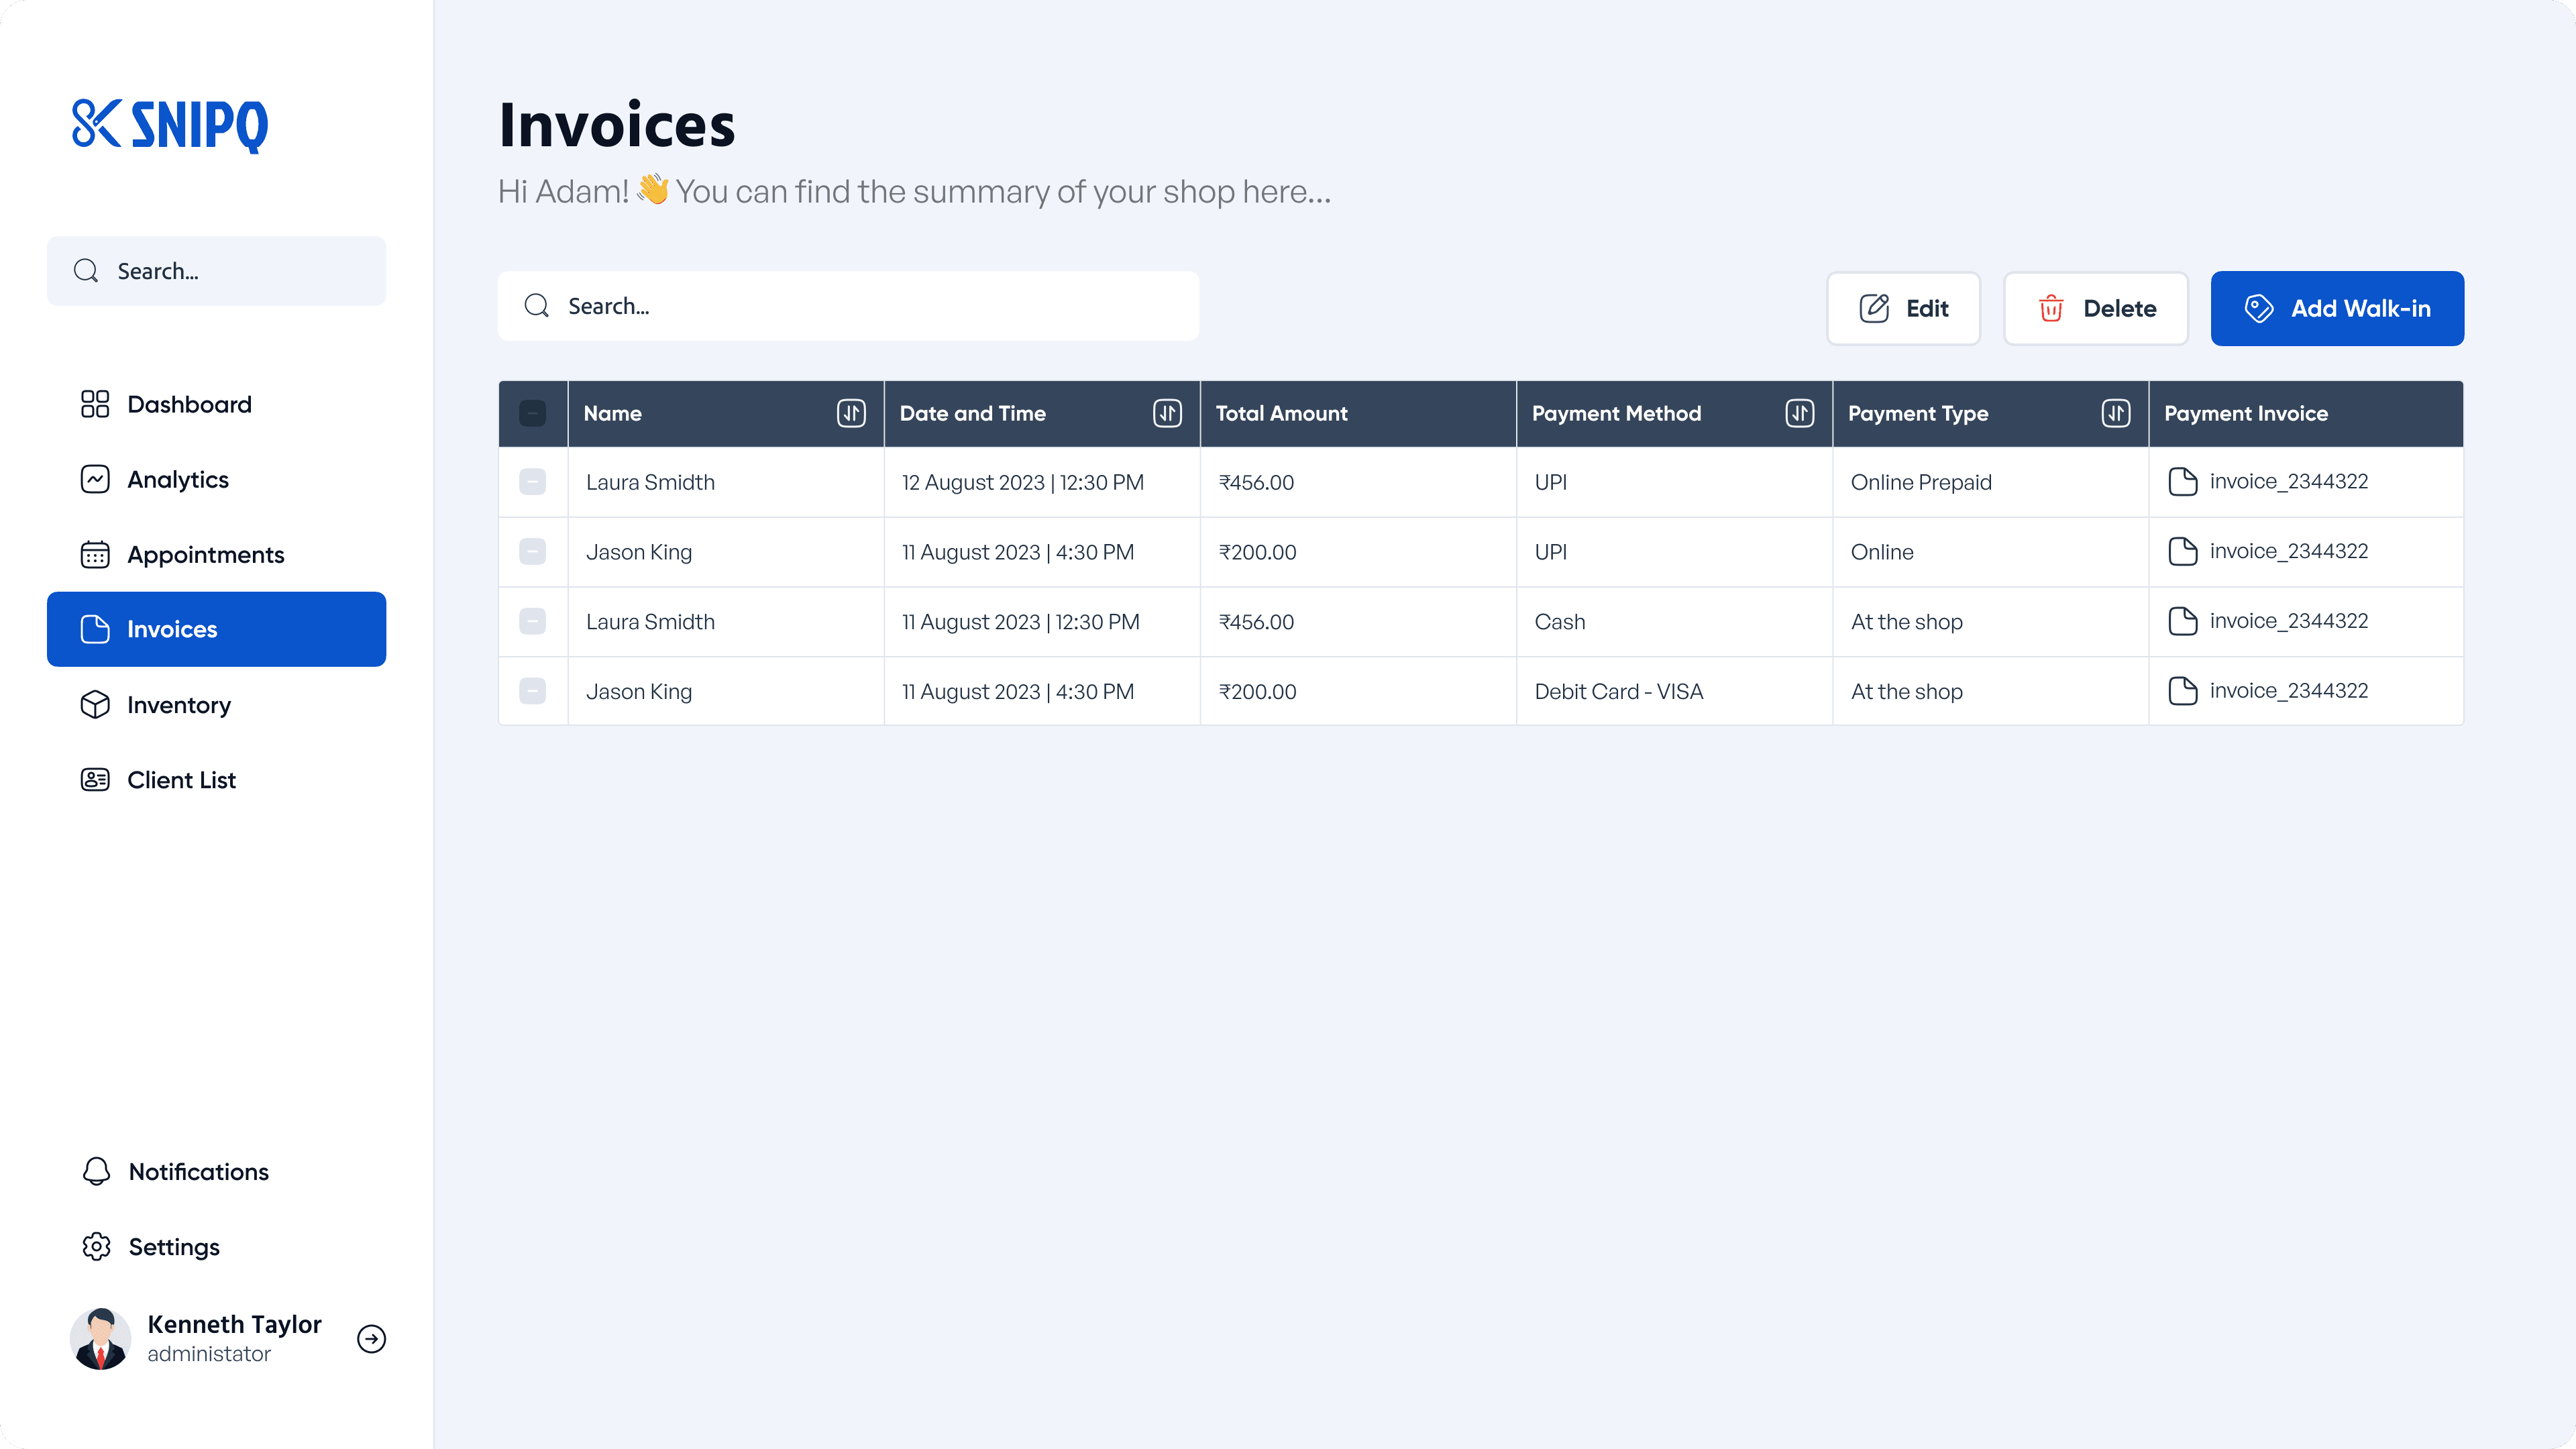Click the logout arrow beside Kenneth Taylor
The width and height of the screenshot is (2576, 1449).
coord(371,1338)
